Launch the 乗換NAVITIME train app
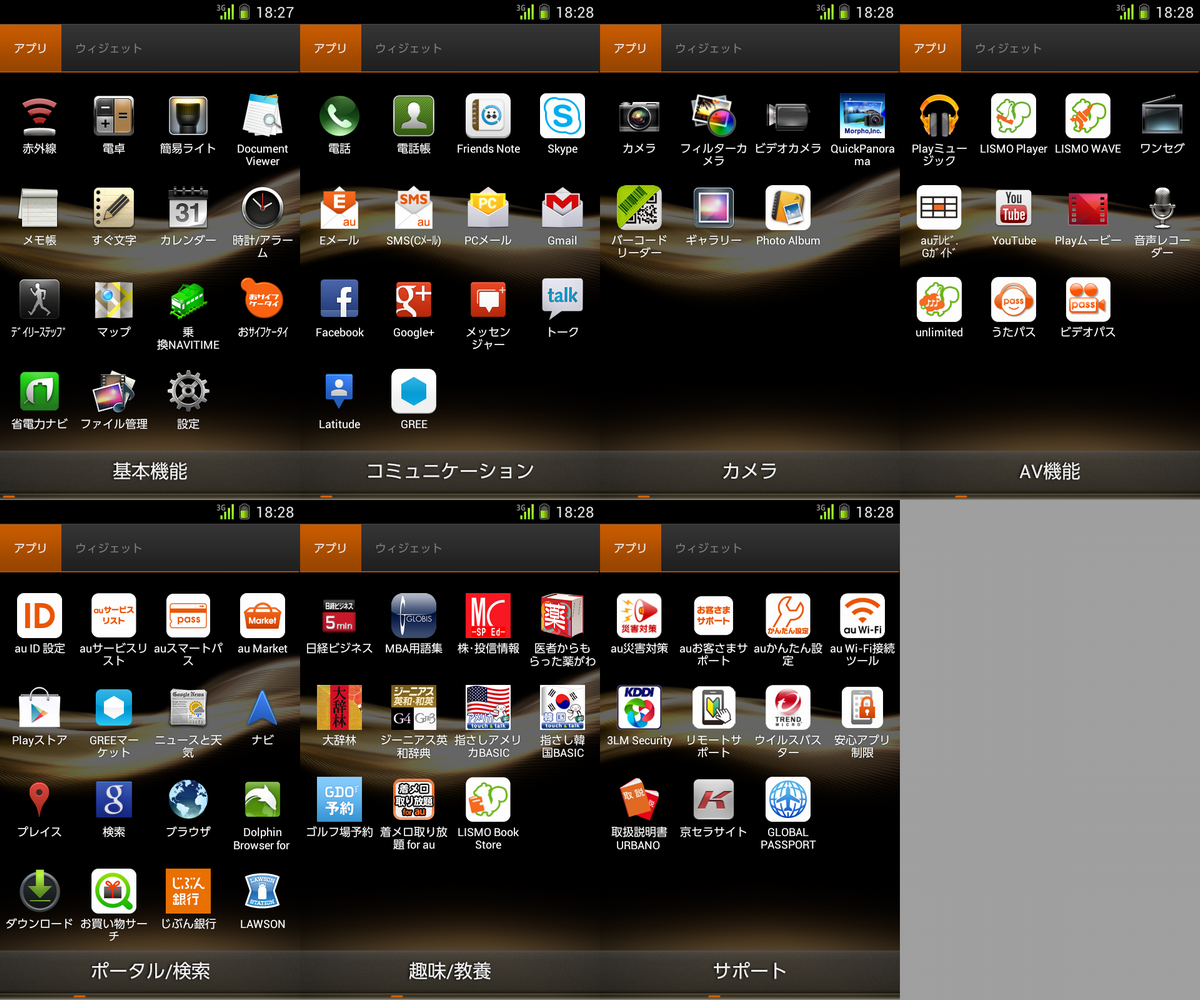1200x1000 pixels. [188, 300]
